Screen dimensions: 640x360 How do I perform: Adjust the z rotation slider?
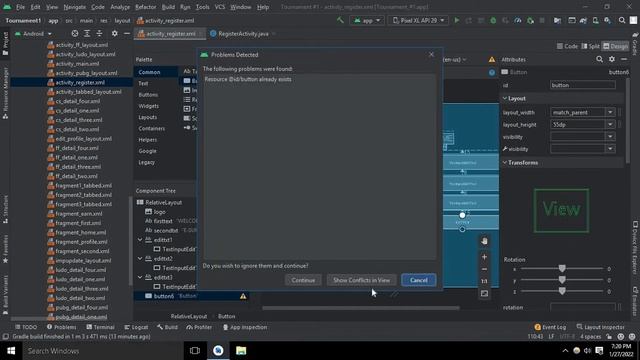pyautogui.click(x=562, y=291)
